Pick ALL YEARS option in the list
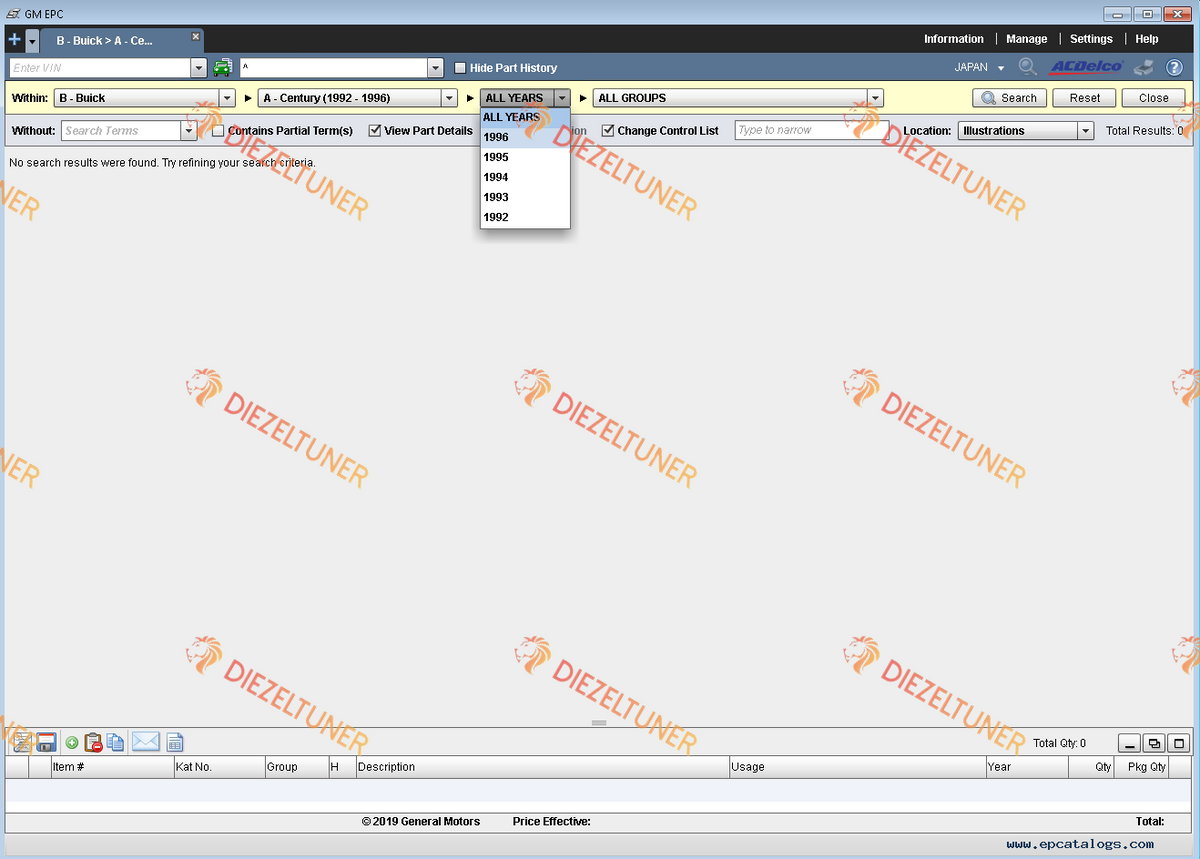1200x859 pixels. click(525, 117)
